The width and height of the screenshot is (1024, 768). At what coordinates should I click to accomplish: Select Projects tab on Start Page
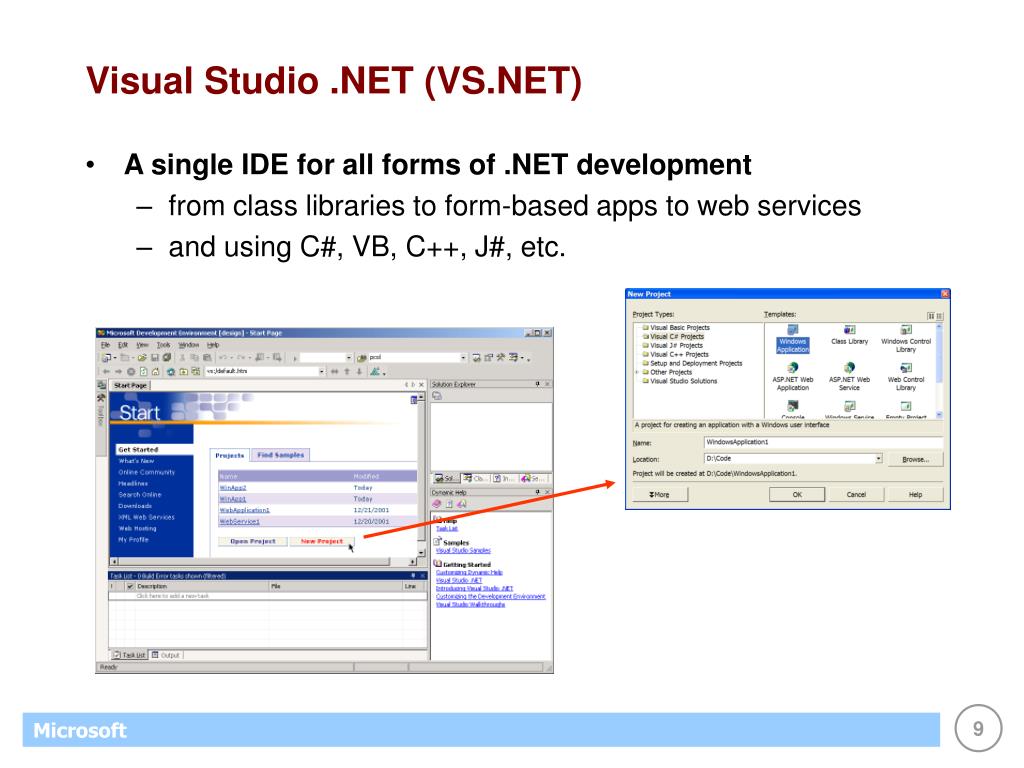point(230,455)
